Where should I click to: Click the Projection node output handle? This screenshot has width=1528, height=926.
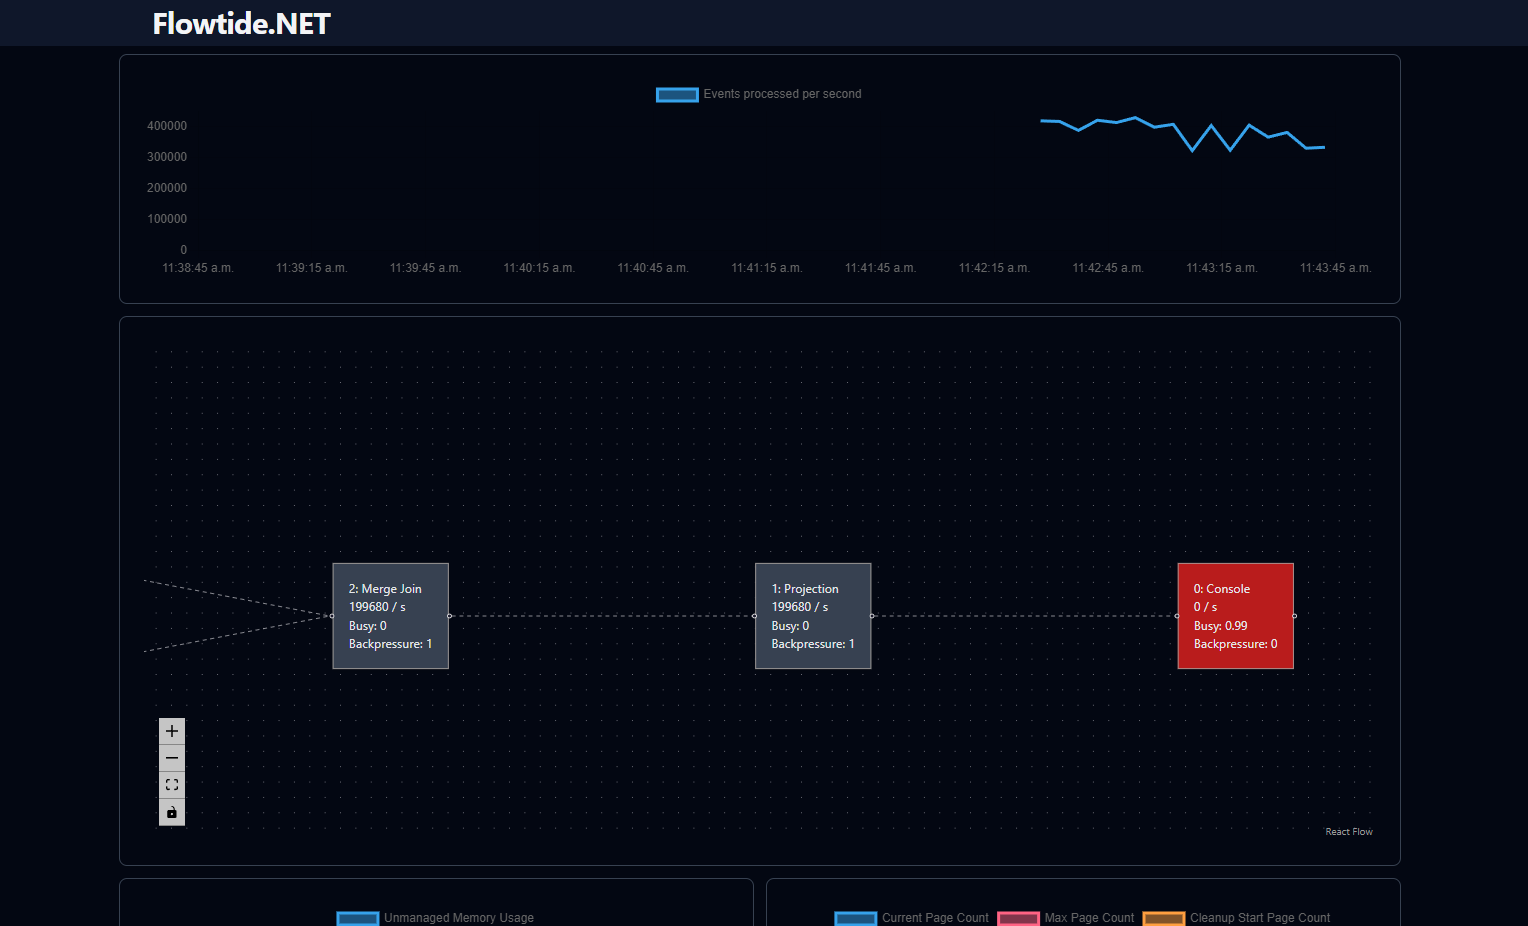[872, 616]
